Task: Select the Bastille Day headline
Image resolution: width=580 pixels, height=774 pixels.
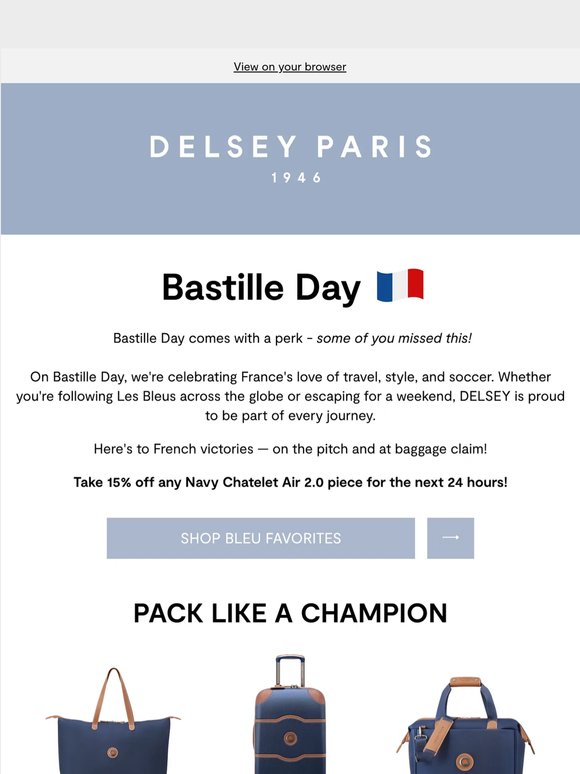Action: tap(261, 288)
